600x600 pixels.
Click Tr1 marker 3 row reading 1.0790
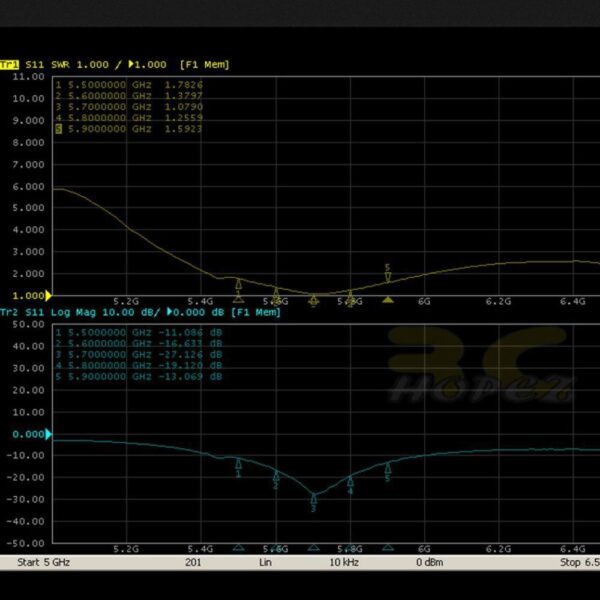[x=129, y=107]
